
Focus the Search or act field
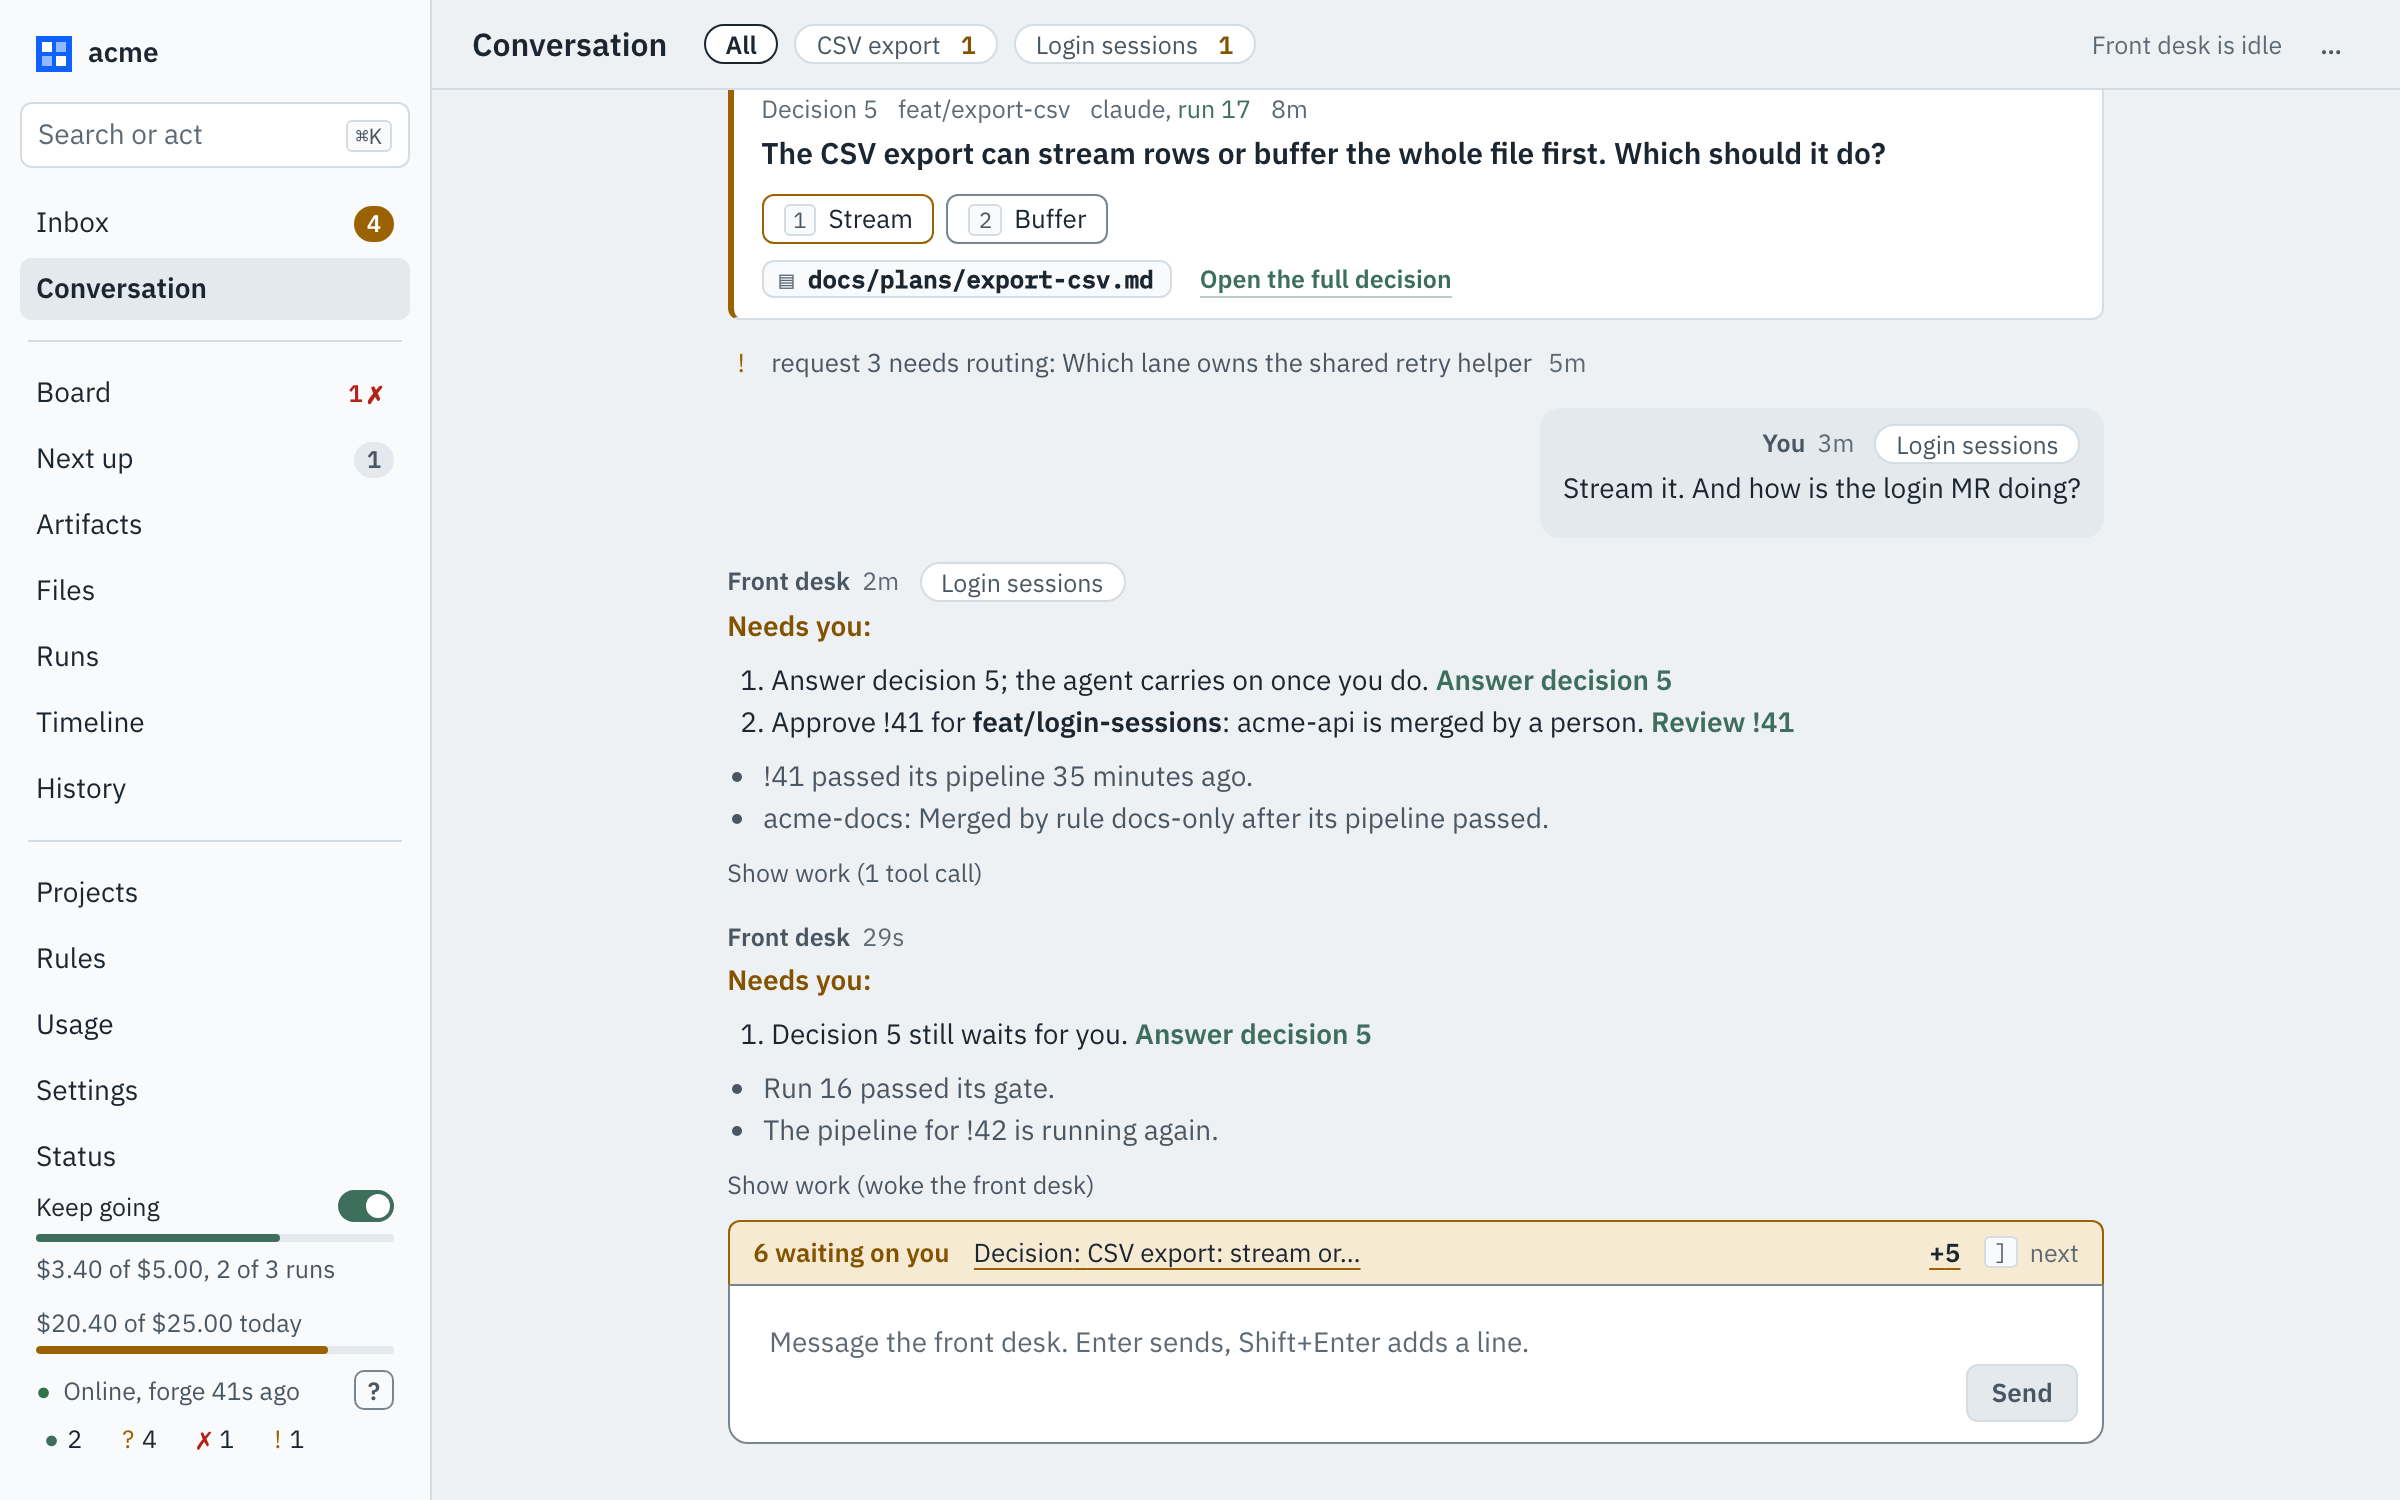pyautogui.click(x=215, y=135)
